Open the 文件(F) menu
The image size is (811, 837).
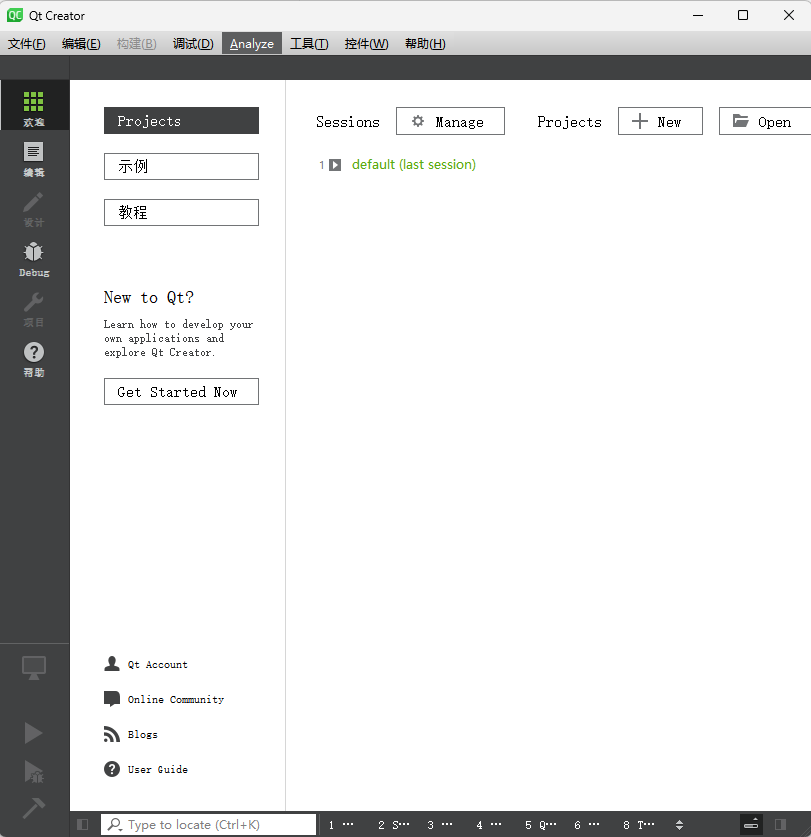[27, 44]
